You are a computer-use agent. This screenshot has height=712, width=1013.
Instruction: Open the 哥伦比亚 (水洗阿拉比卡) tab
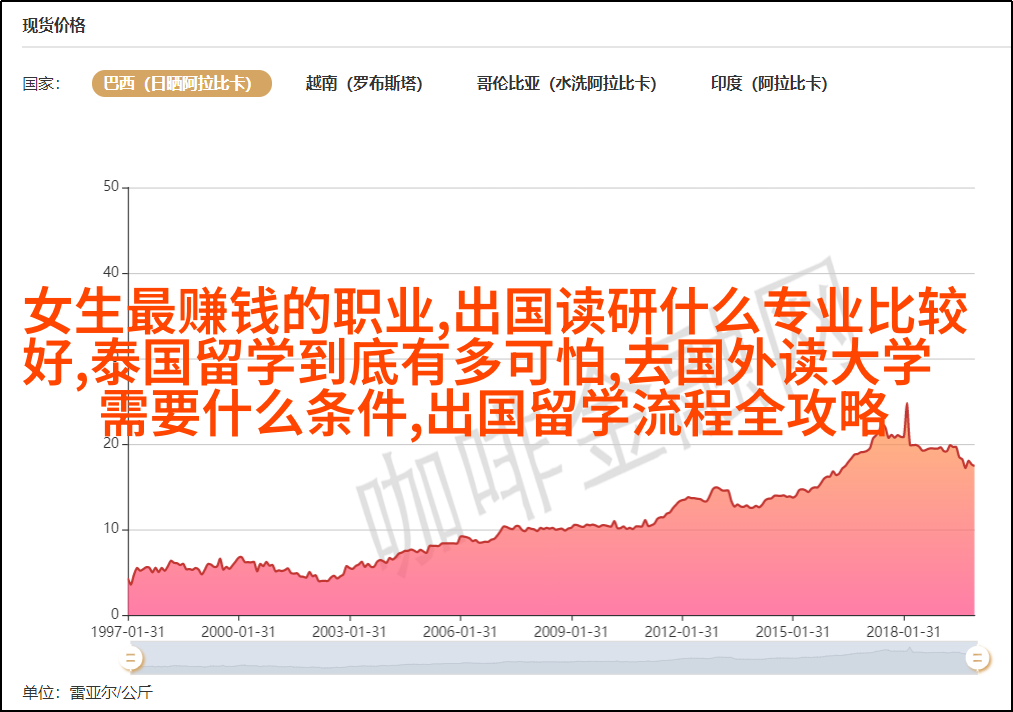566,84
